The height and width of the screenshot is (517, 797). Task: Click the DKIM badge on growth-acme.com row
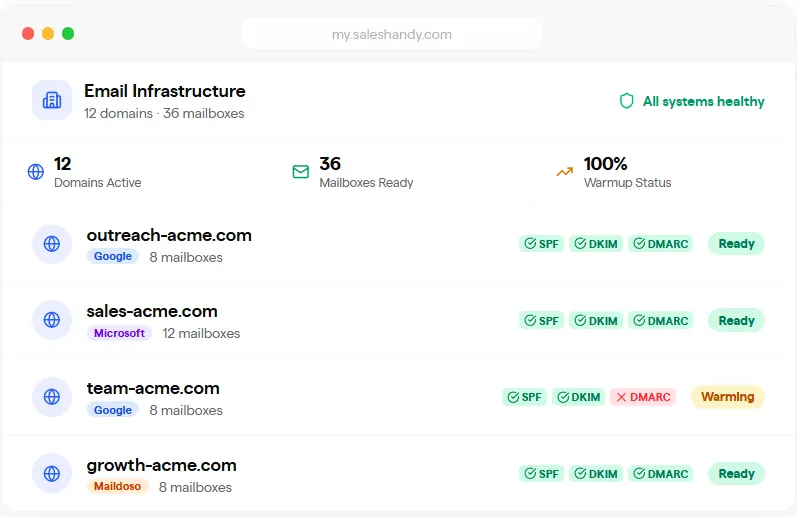coord(596,474)
